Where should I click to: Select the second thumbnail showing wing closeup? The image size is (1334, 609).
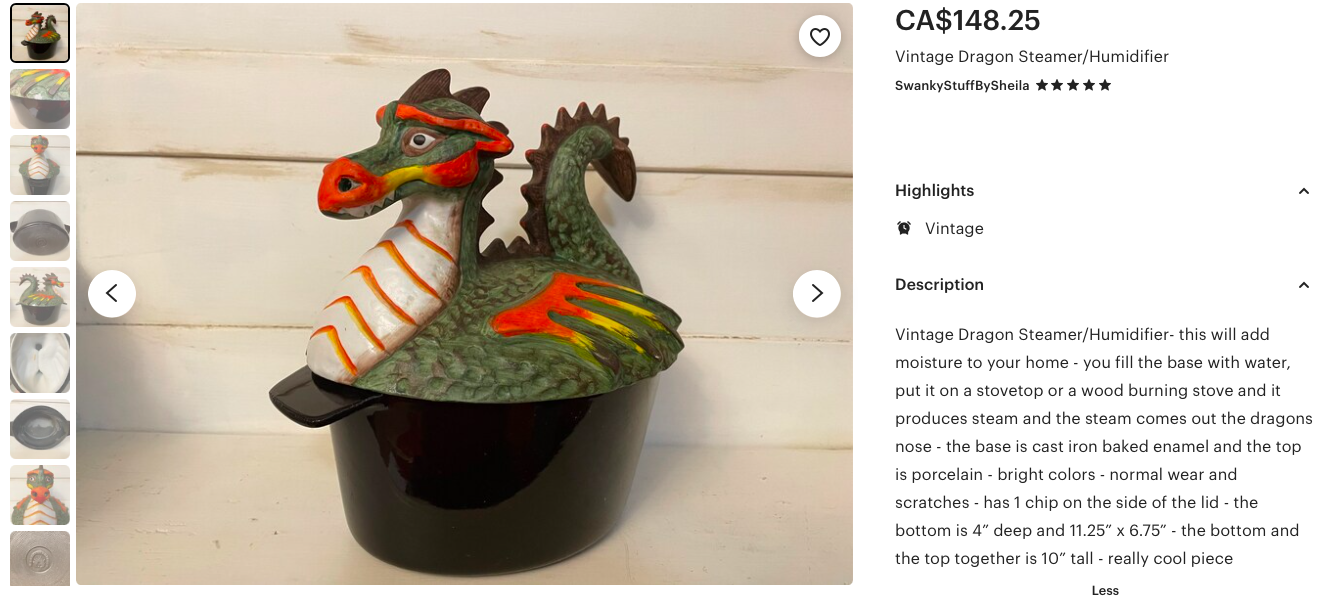40,99
